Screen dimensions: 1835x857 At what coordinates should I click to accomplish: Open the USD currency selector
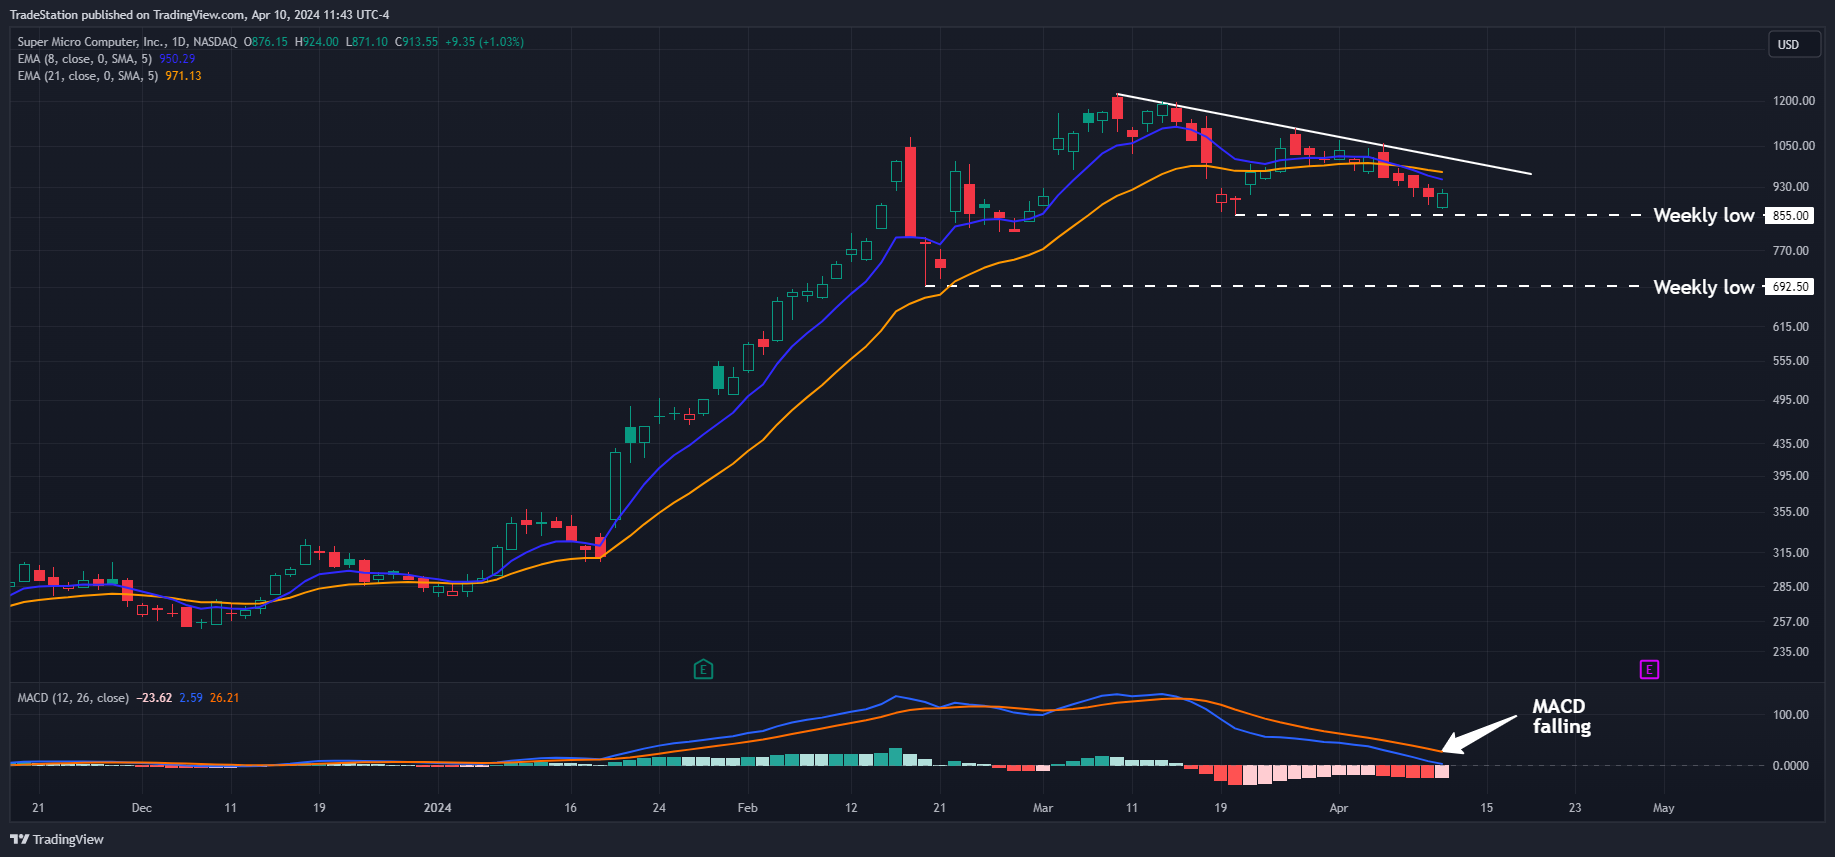click(x=1794, y=44)
